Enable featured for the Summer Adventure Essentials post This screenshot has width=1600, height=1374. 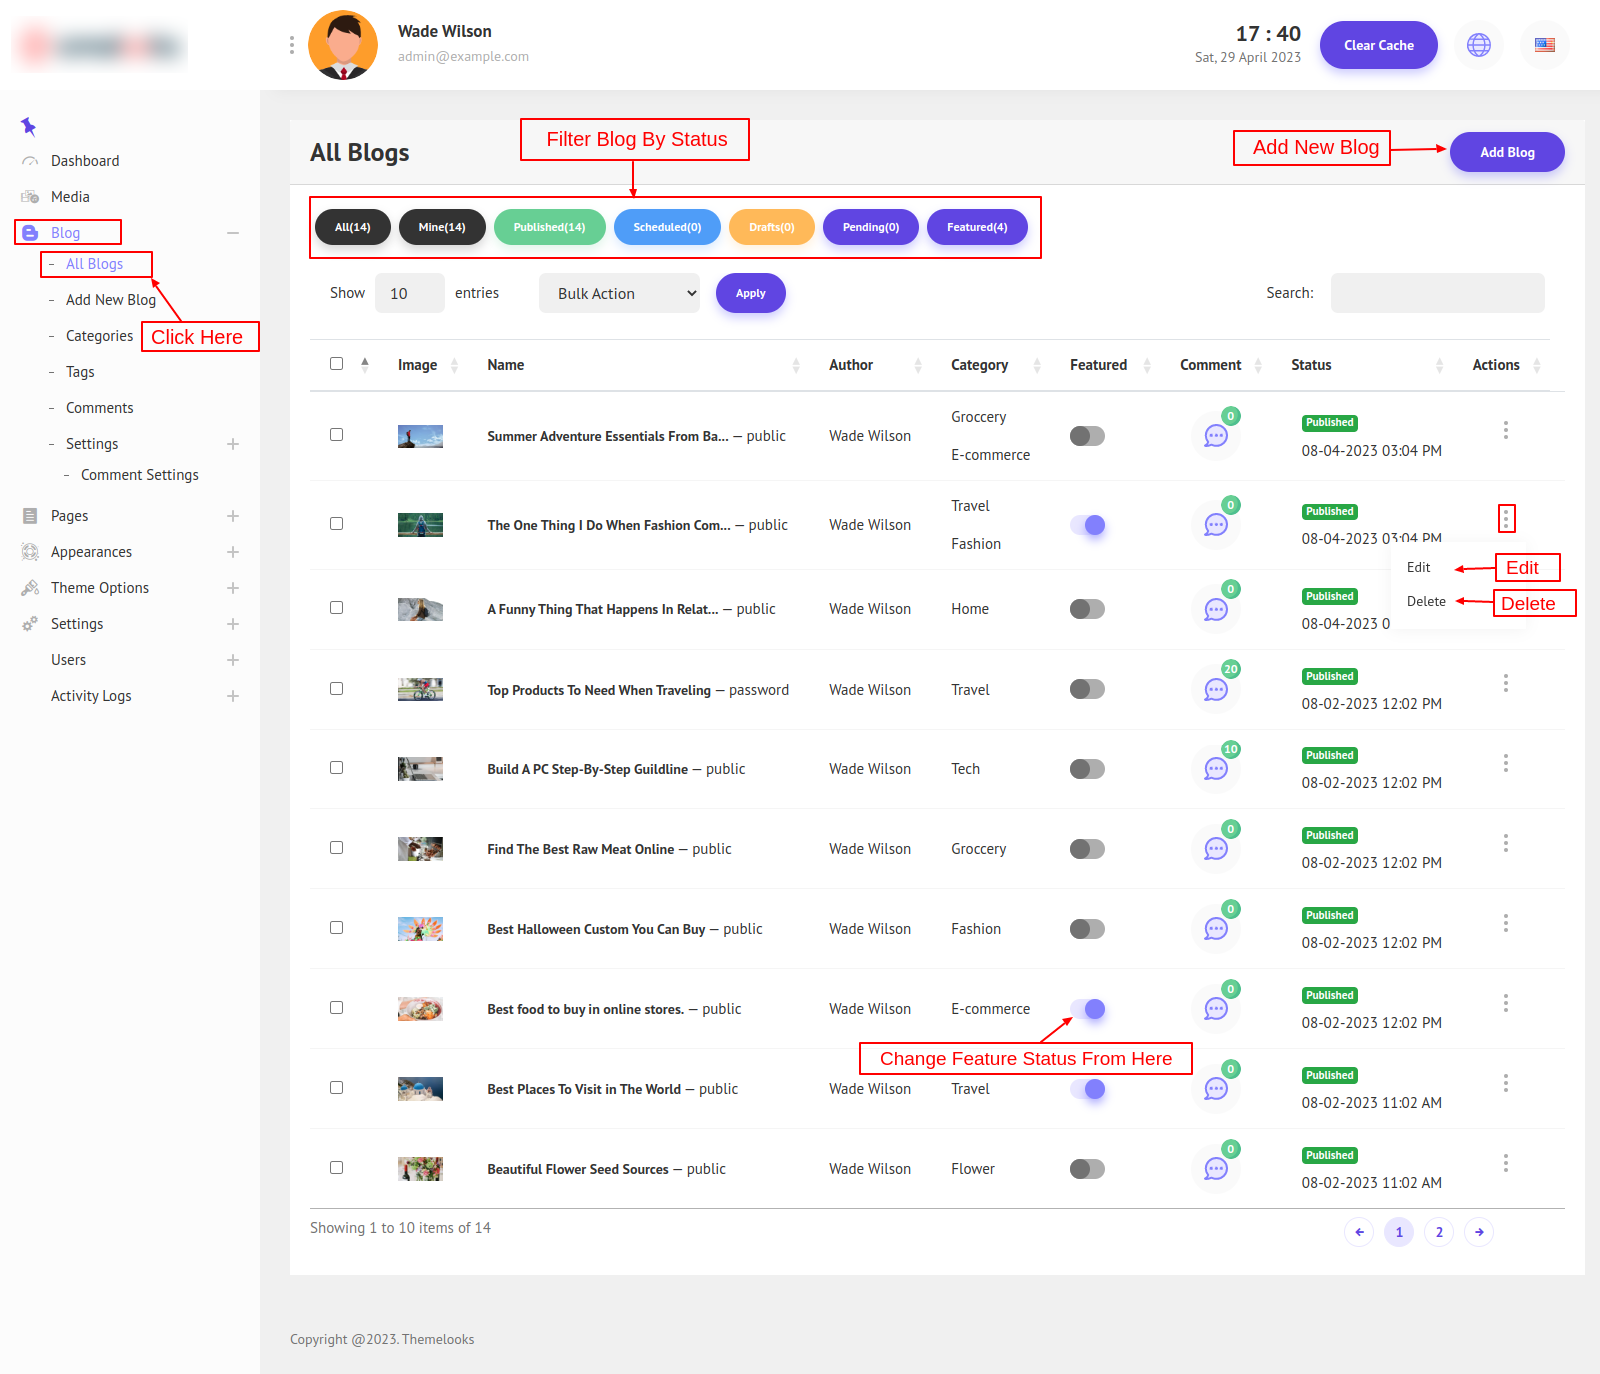tap(1087, 436)
